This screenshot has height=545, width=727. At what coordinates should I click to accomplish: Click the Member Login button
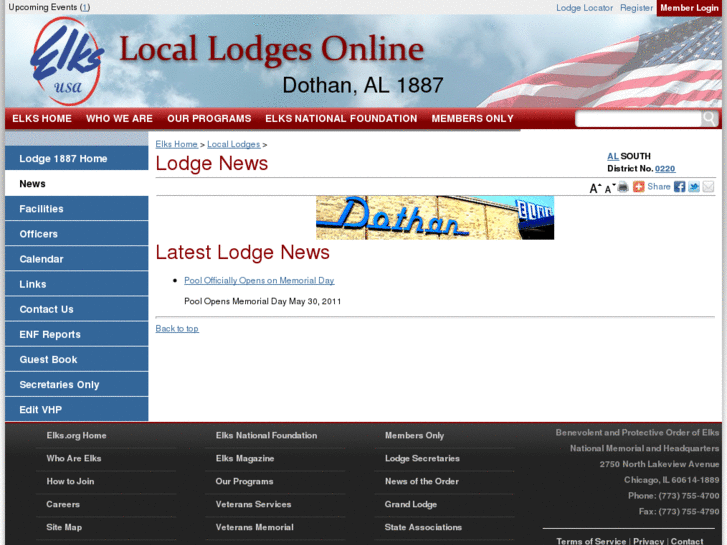pyautogui.click(x=689, y=8)
